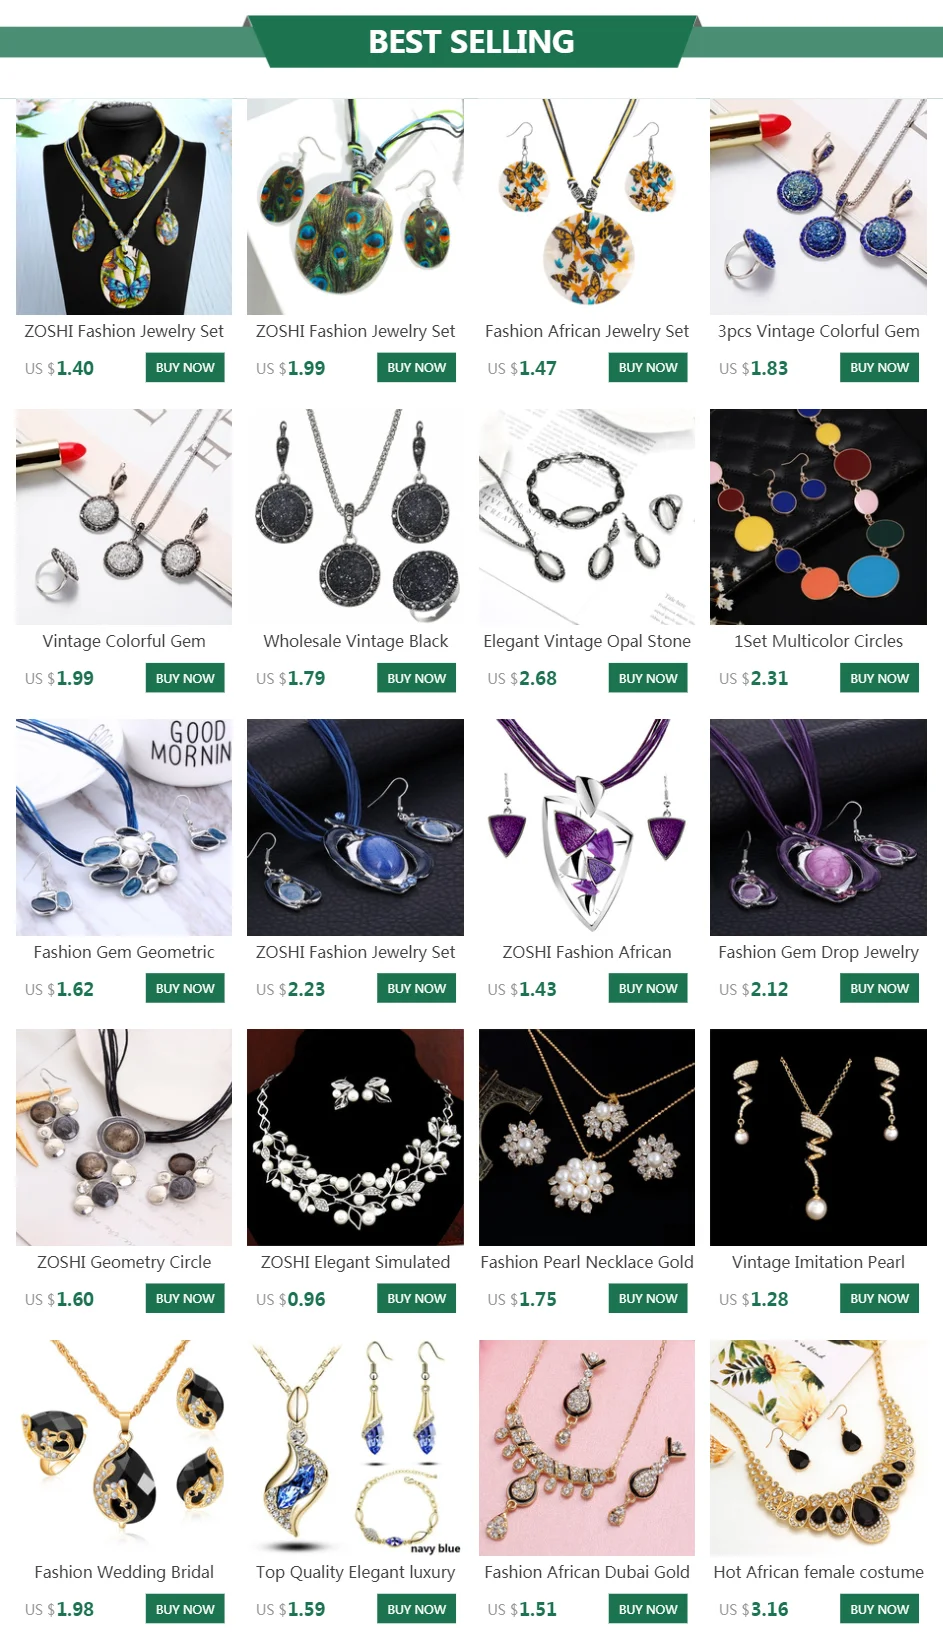Click BUY NOW for Fashion Gem Drop Jewelry

point(879,988)
